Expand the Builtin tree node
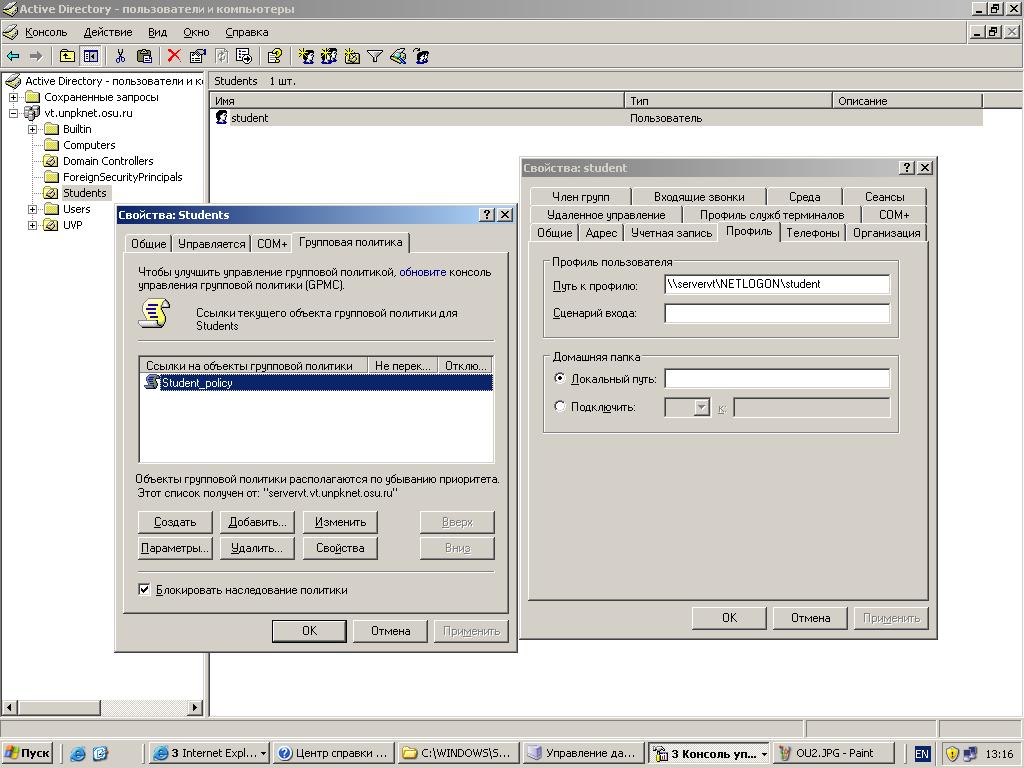The width and height of the screenshot is (1024, 768). pos(32,129)
